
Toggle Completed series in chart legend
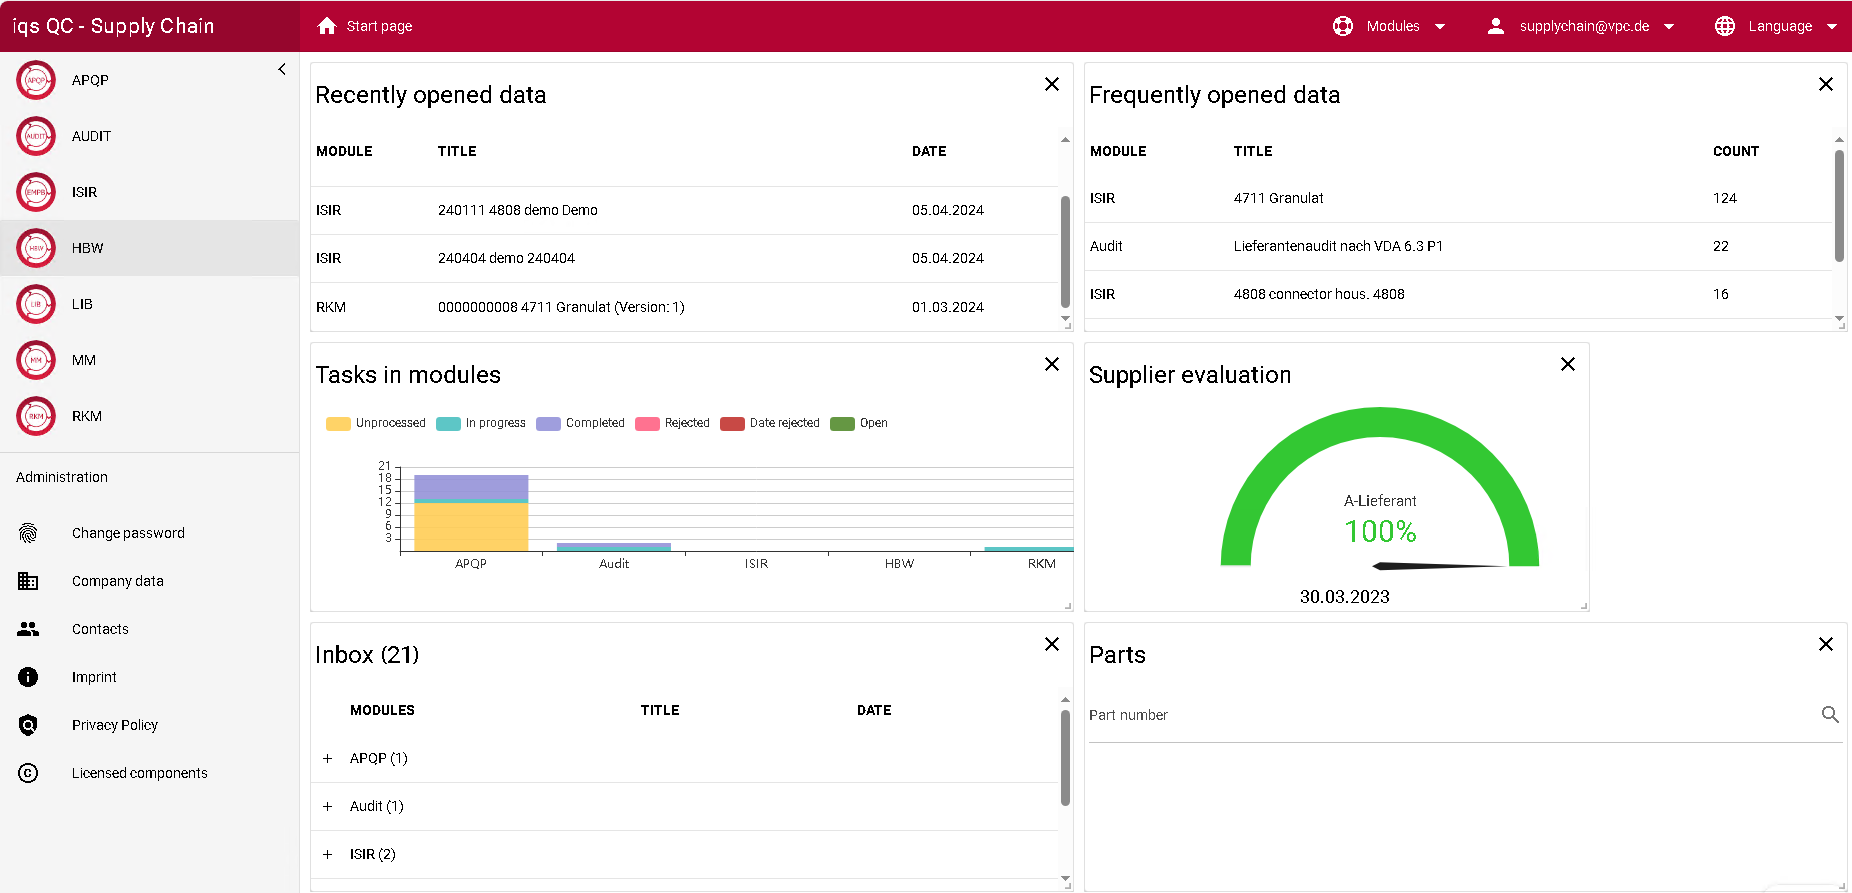click(x=580, y=423)
